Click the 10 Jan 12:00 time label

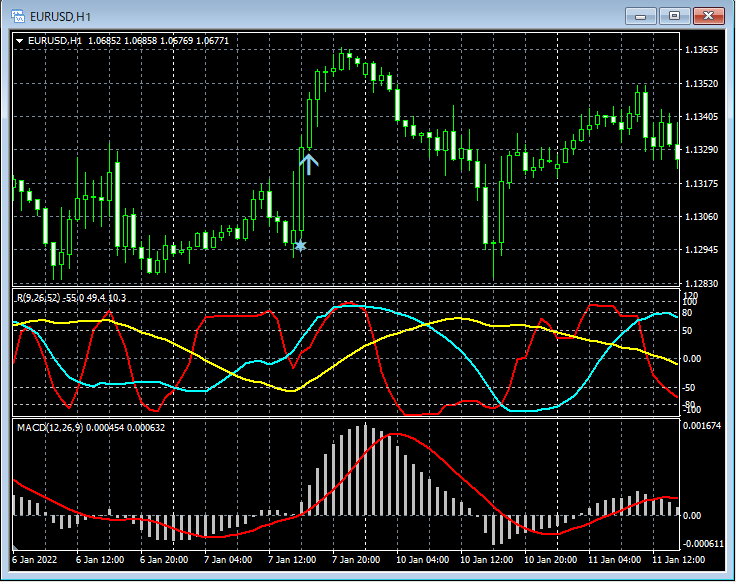pyautogui.click(x=489, y=559)
